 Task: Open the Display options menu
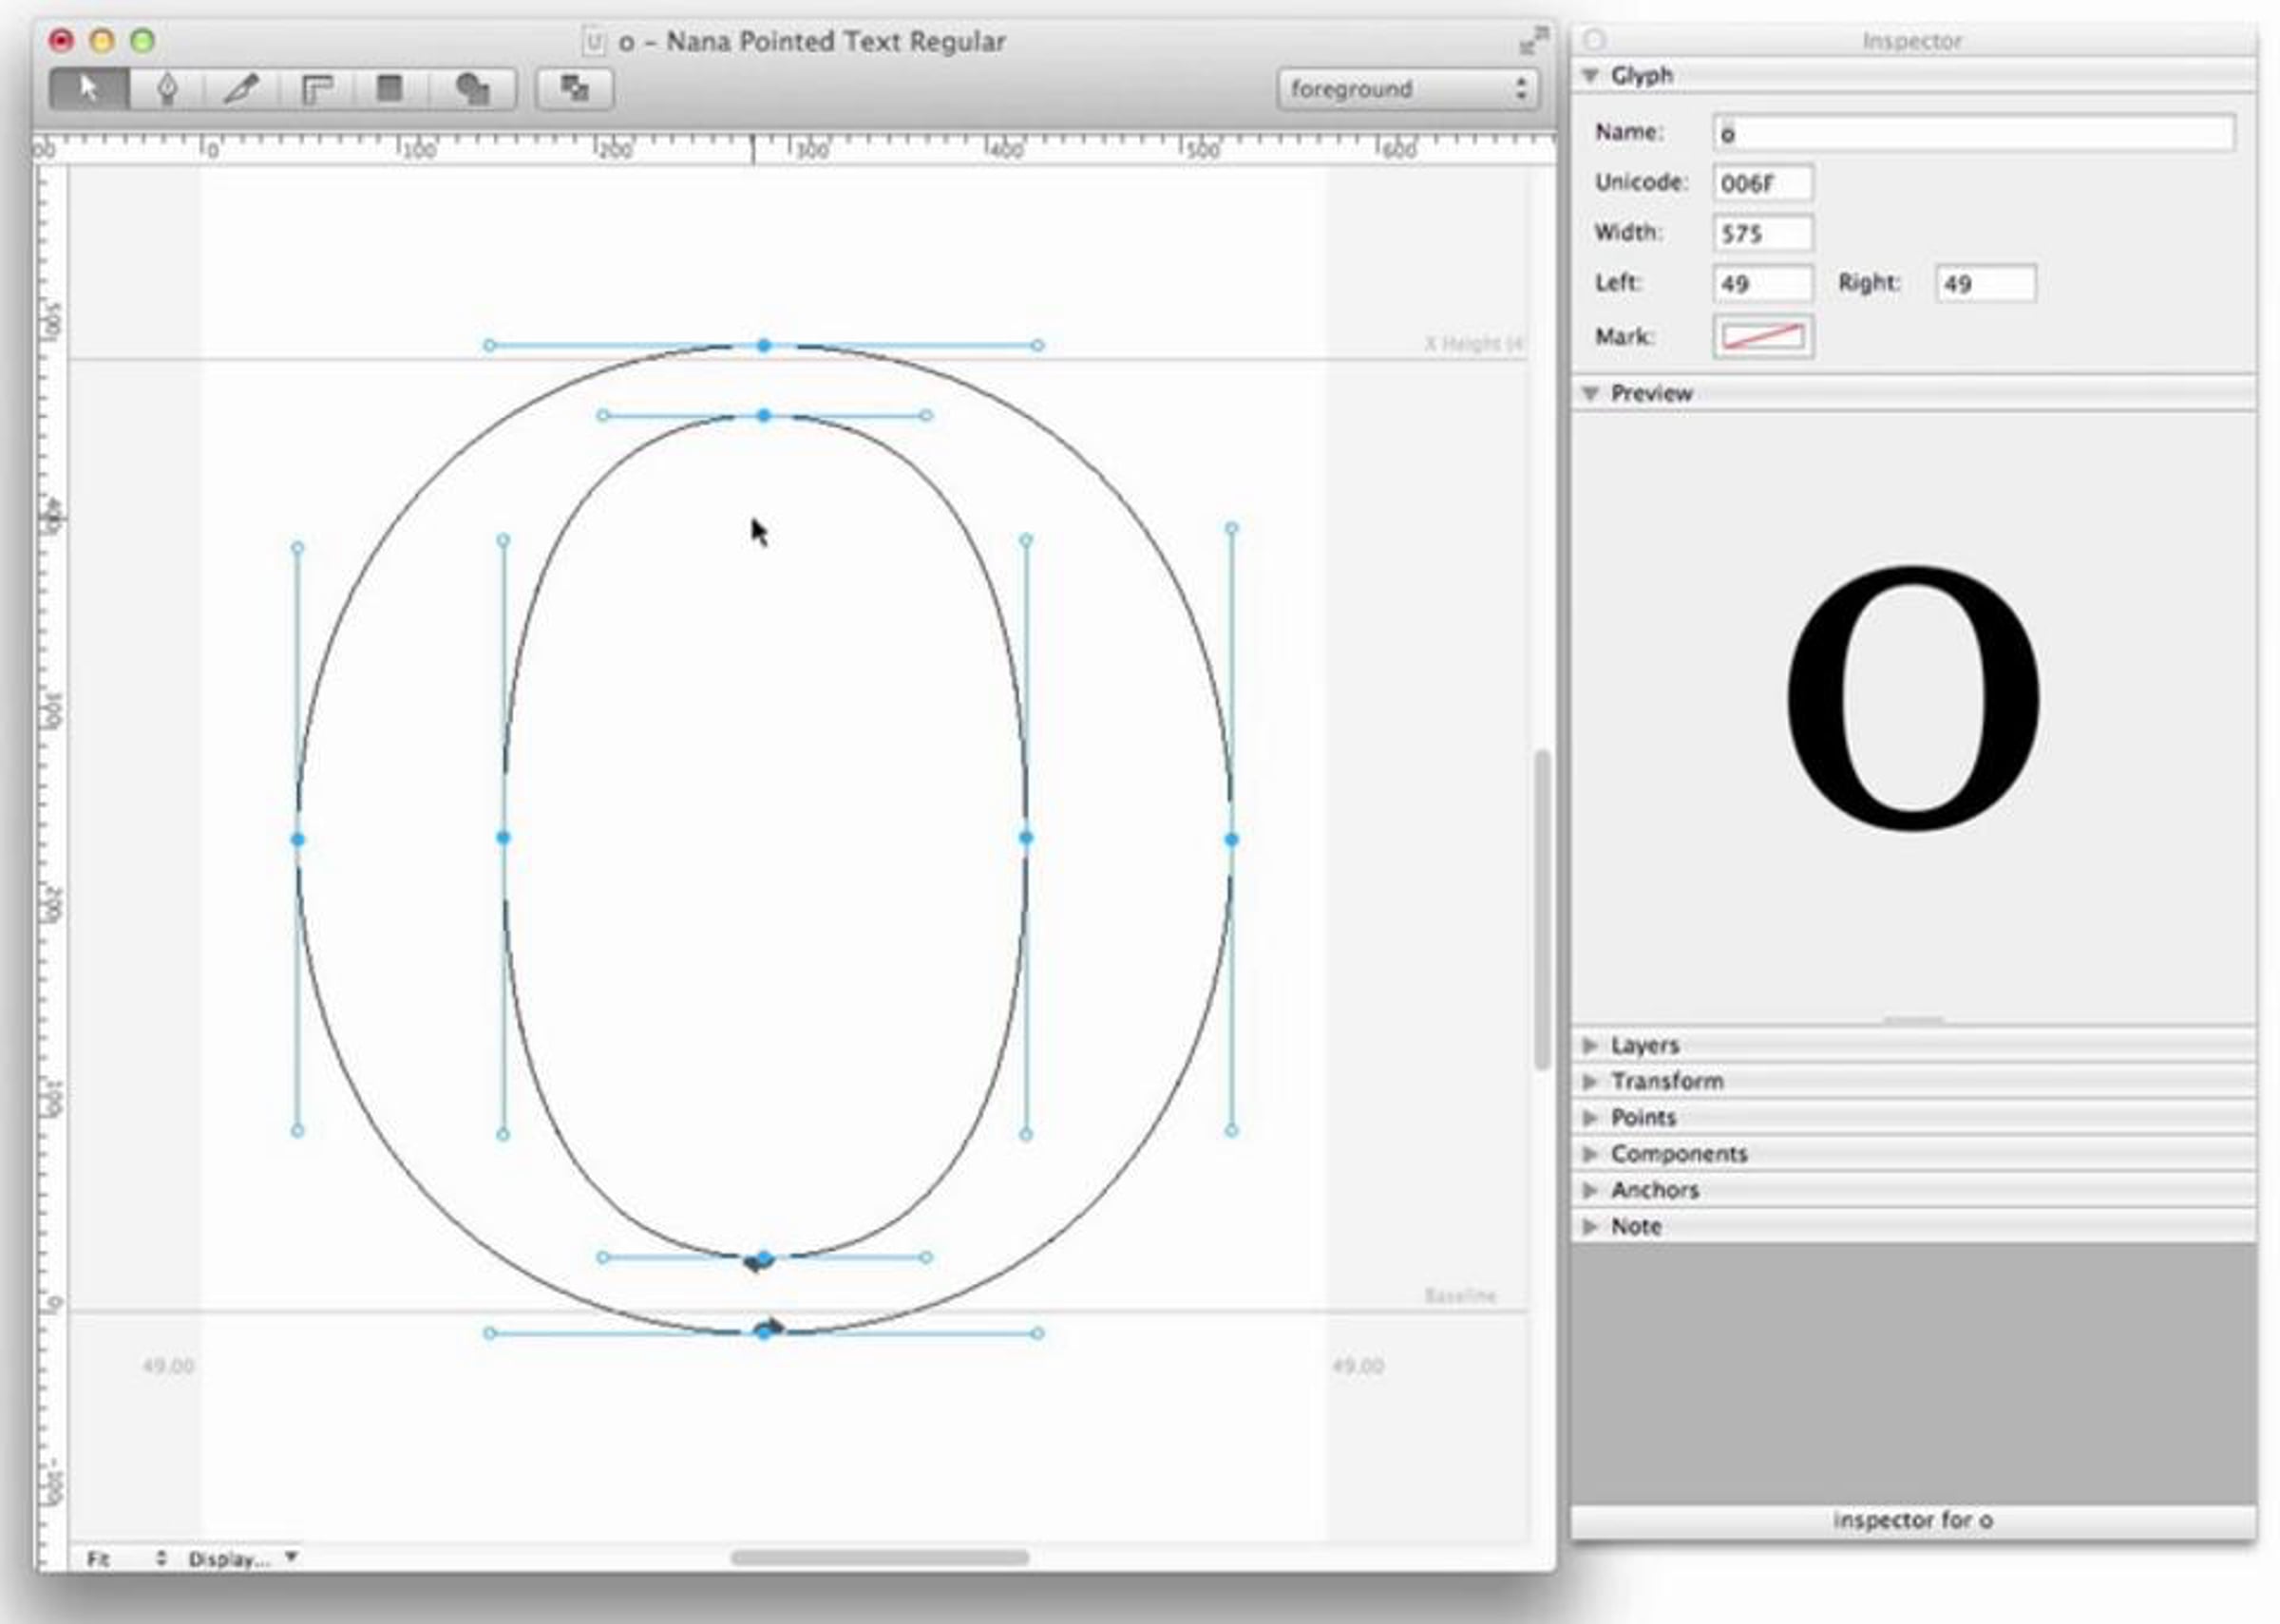coord(243,1558)
